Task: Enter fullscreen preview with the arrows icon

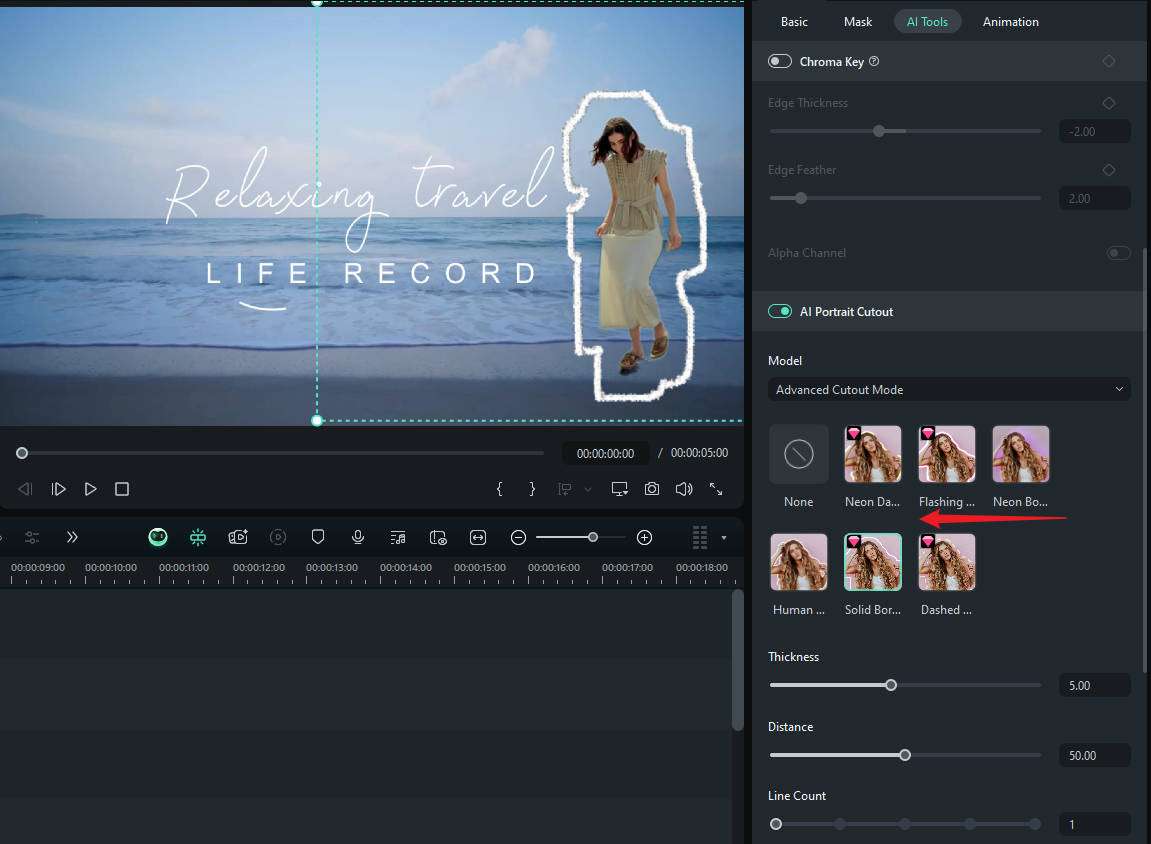Action: pyautogui.click(x=716, y=489)
